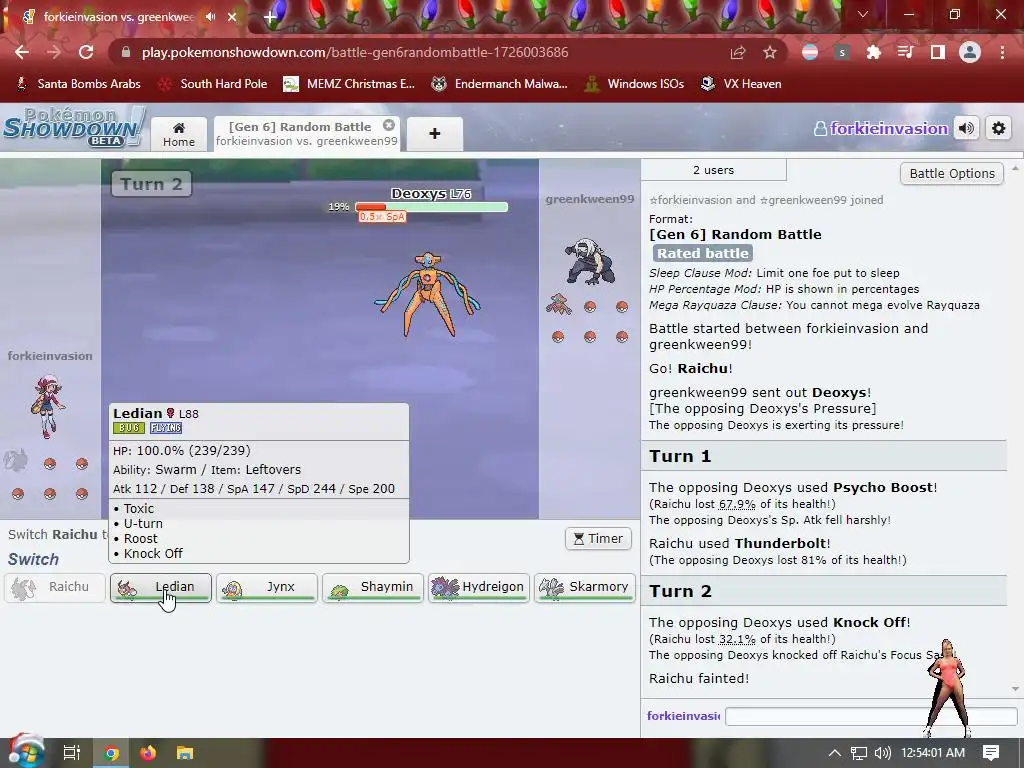Share the page via the share icon
1024x768 pixels.
point(738,52)
